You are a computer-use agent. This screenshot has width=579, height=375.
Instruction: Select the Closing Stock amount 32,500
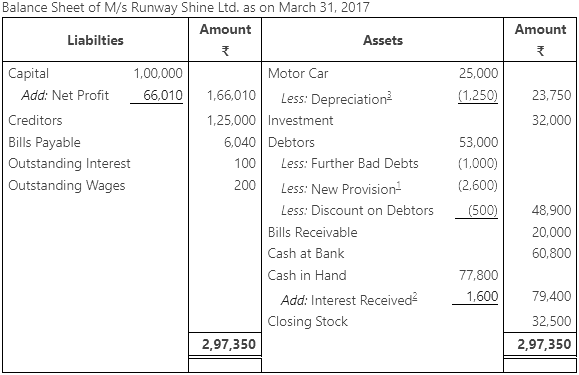click(x=551, y=321)
